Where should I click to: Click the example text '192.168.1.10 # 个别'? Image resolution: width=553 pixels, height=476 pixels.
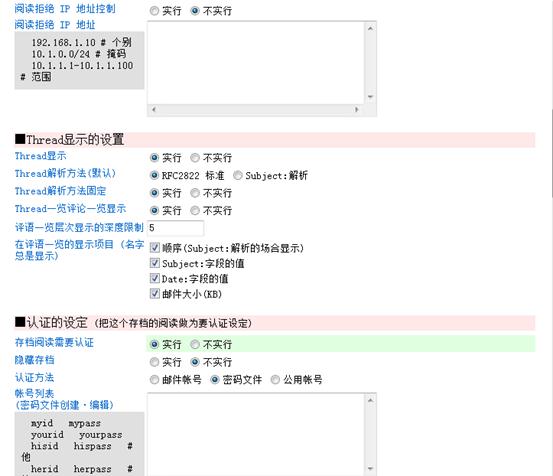(81, 43)
